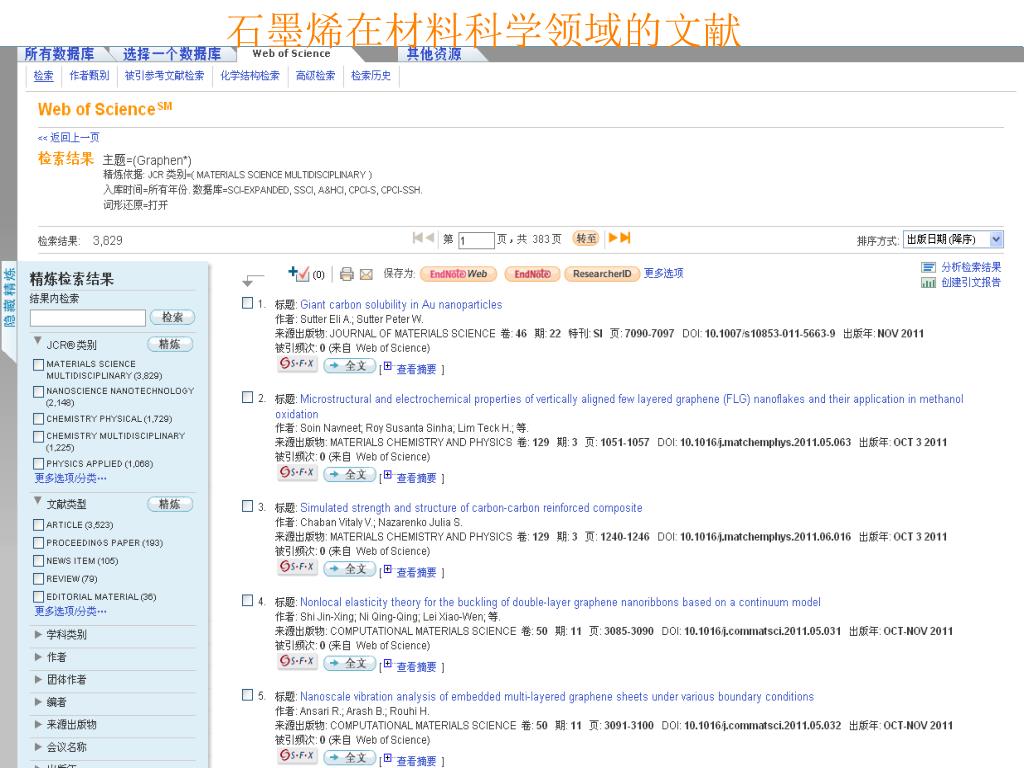1024x768 pixels.
Task: Click the analyze results icon
Action: point(928,267)
